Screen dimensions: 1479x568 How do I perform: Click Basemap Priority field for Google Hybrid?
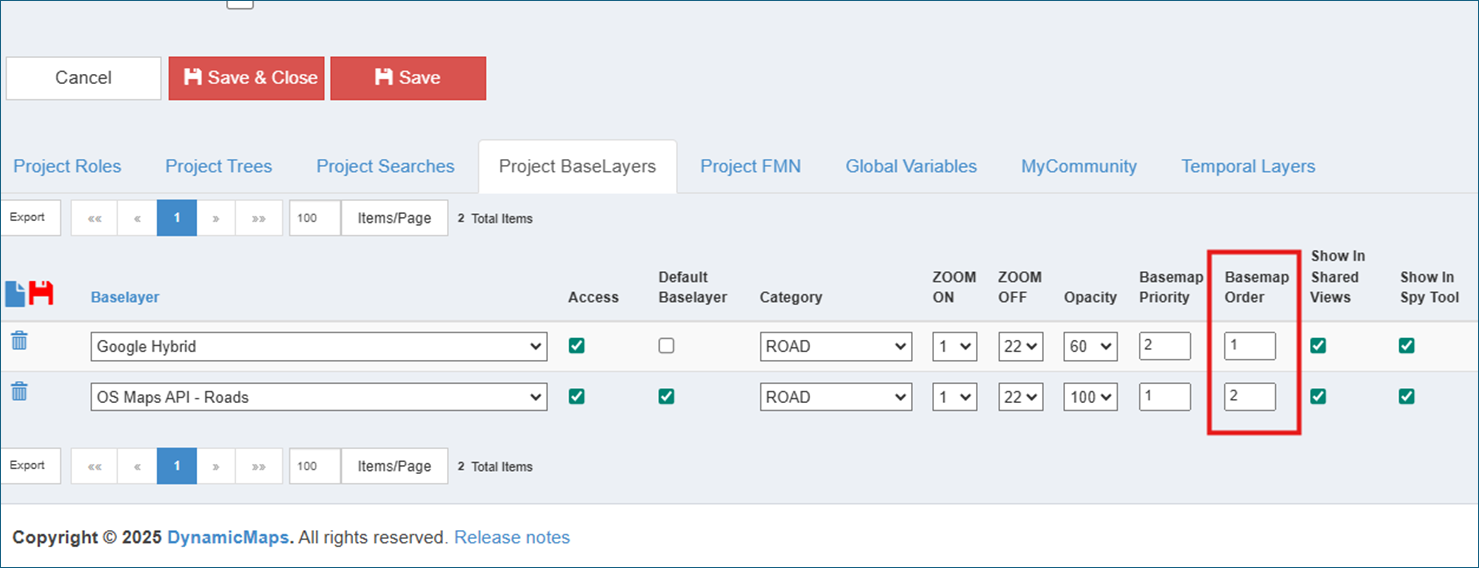1165,346
